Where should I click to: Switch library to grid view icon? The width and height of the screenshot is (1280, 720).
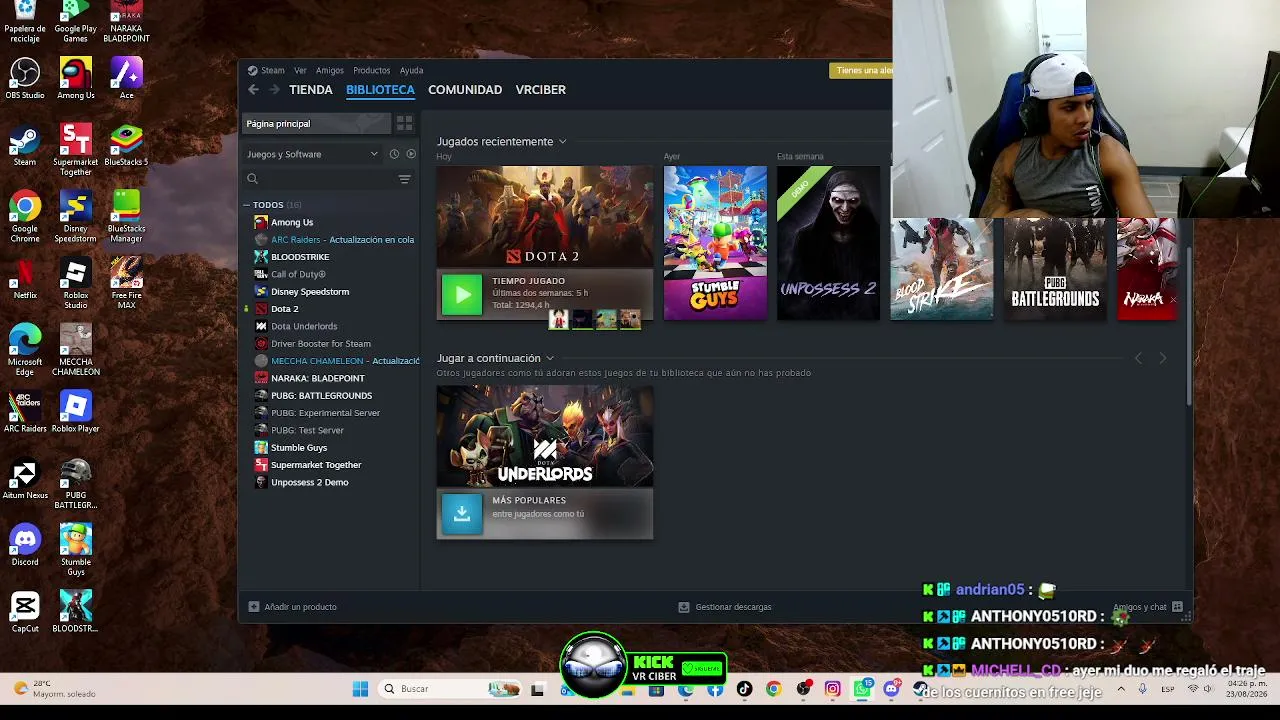pos(404,123)
